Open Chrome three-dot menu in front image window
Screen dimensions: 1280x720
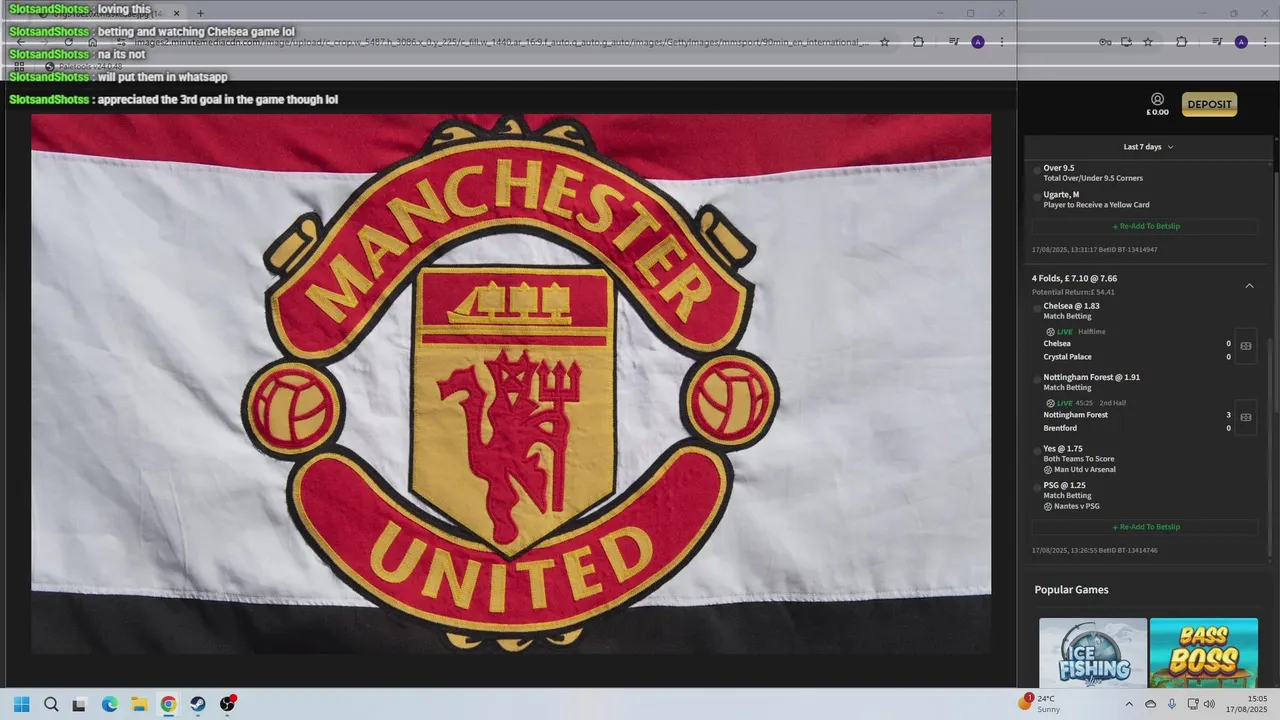(1001, 42)
